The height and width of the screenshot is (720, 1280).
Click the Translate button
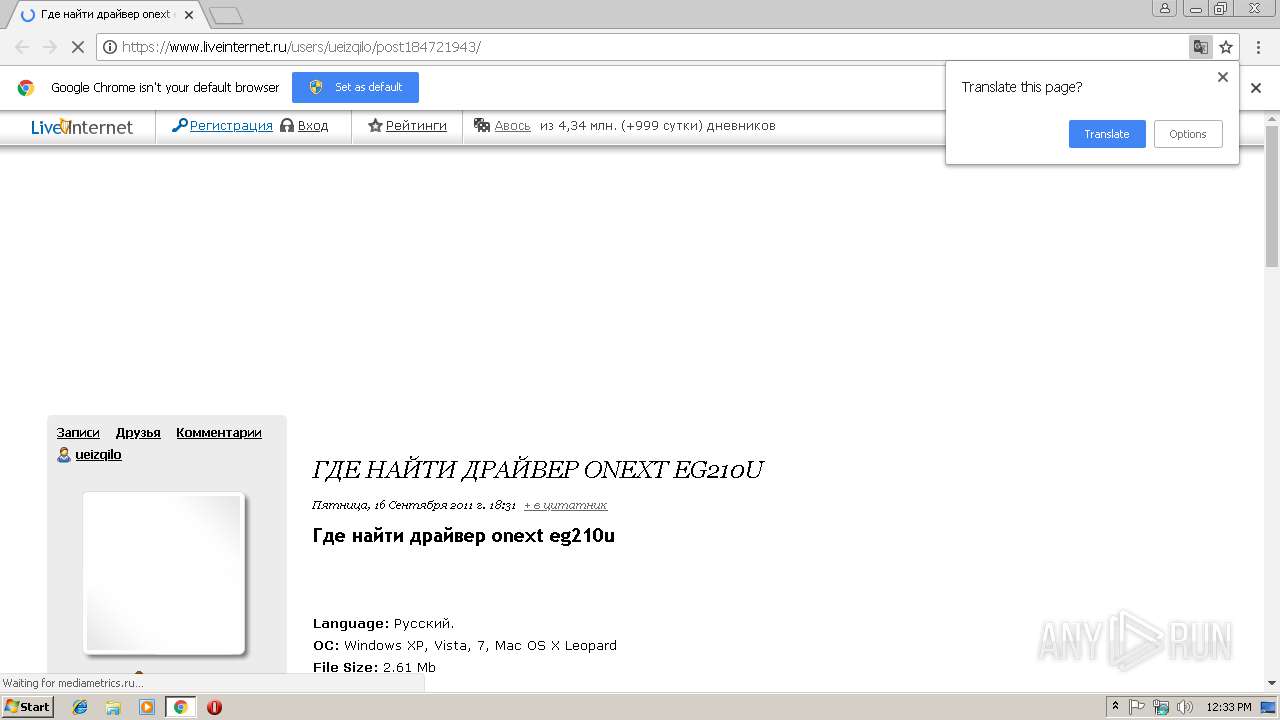click(1107, 134)
